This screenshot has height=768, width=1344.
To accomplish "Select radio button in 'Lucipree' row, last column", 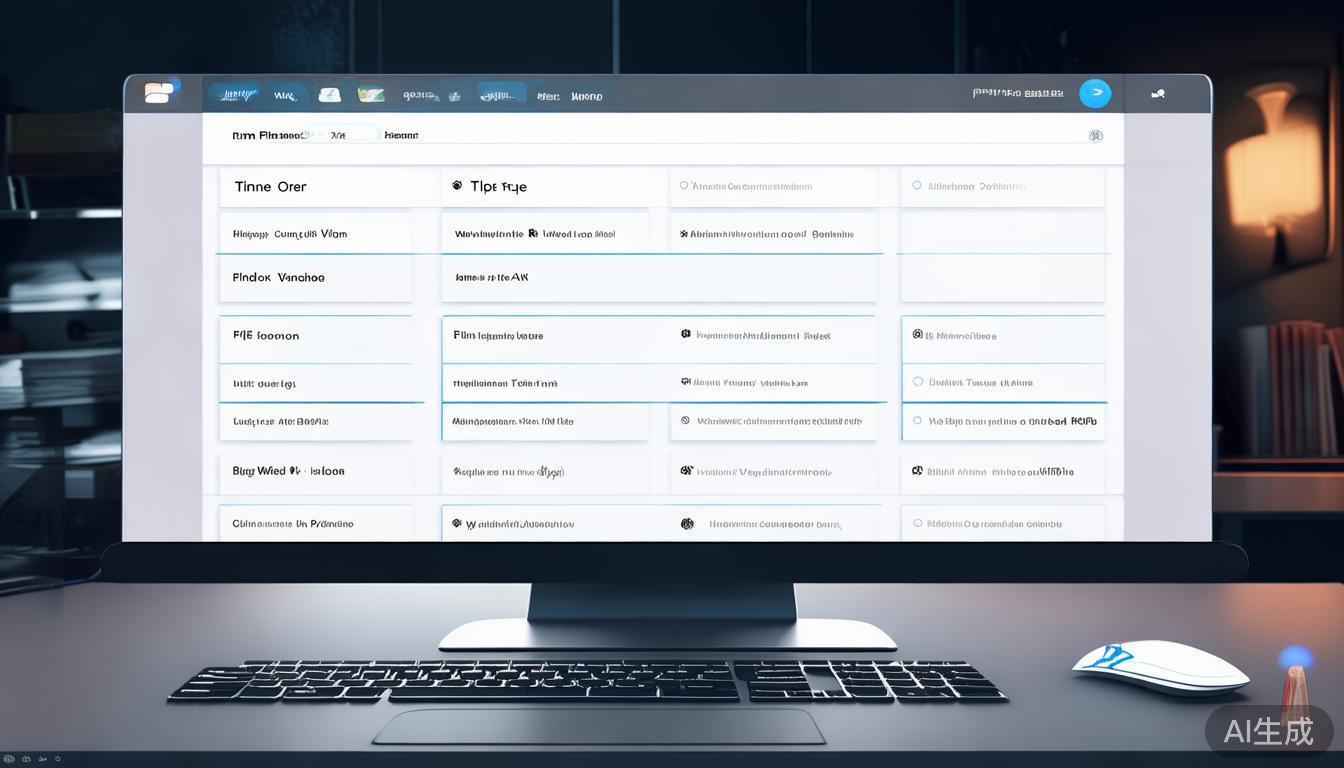I will [917, 421].
